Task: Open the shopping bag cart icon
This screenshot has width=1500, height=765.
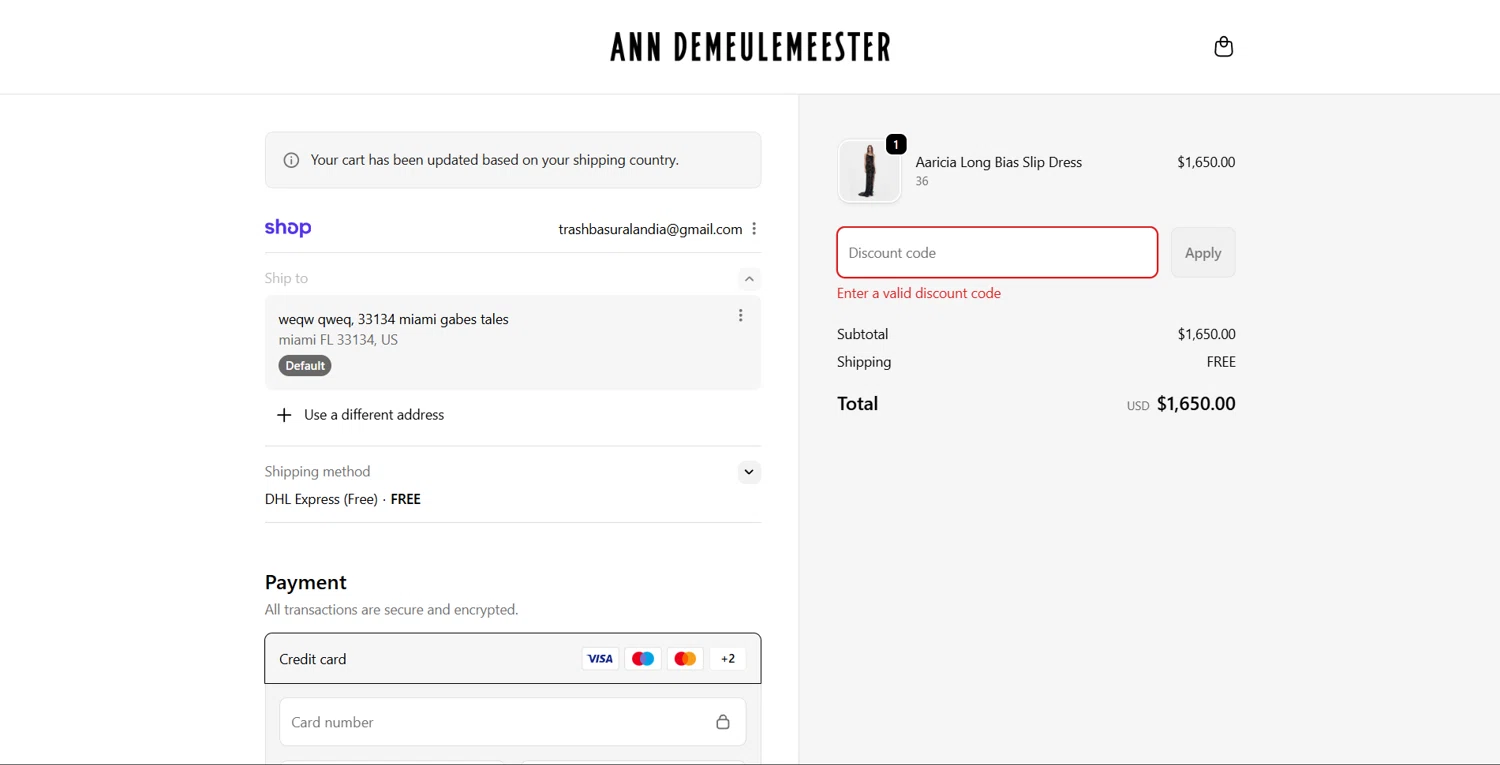Action: tap(1223, 47)
